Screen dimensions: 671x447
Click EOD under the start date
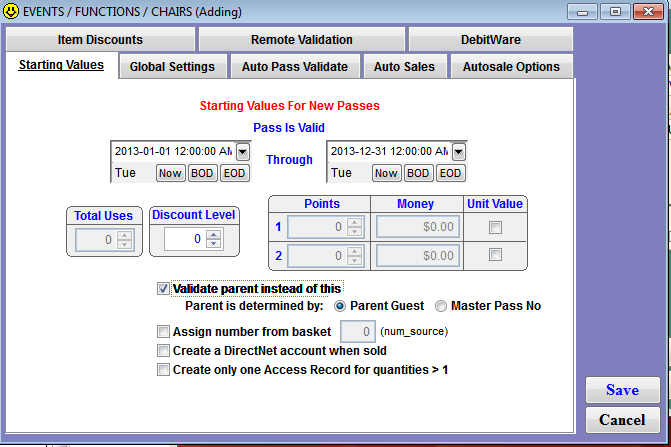point(235,173)
